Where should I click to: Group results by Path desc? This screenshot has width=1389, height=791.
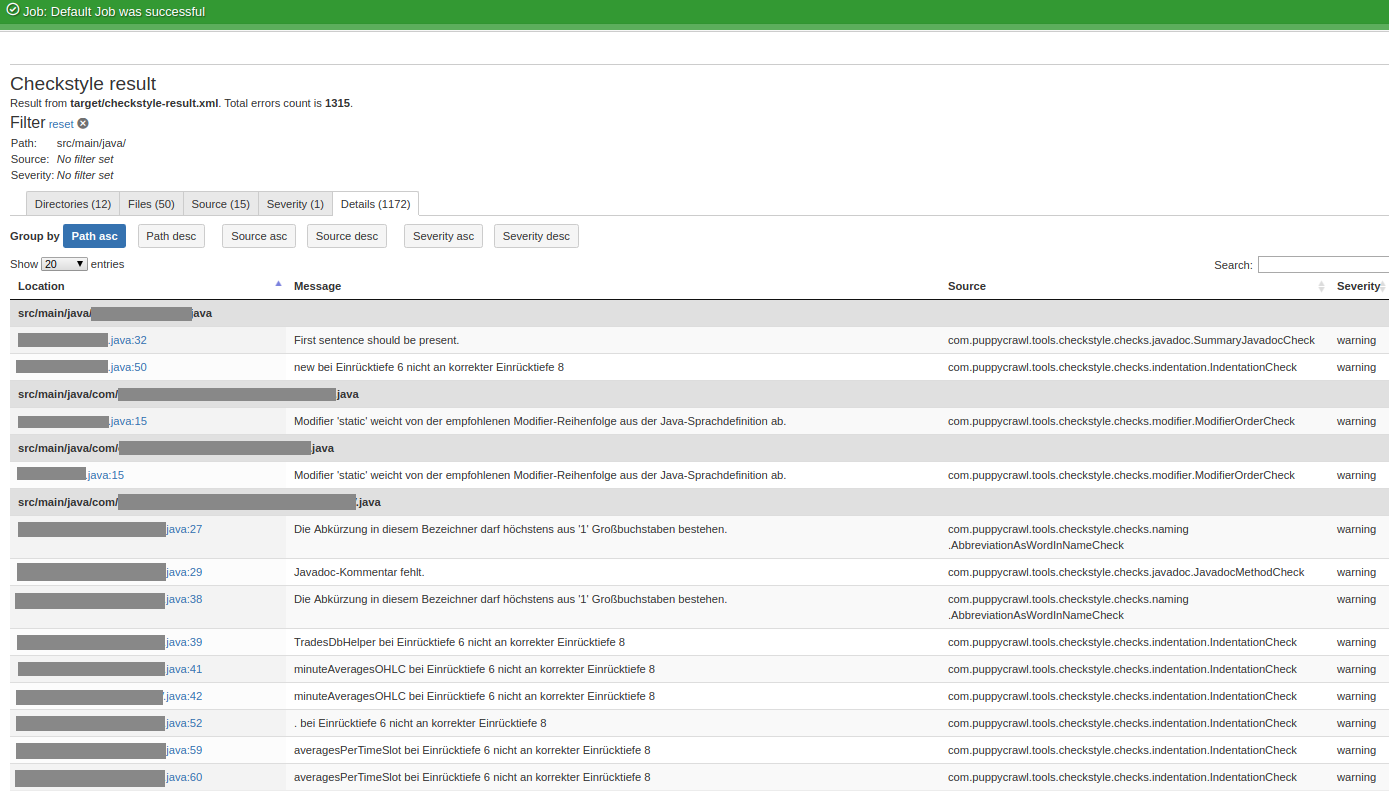pos(171,237)
